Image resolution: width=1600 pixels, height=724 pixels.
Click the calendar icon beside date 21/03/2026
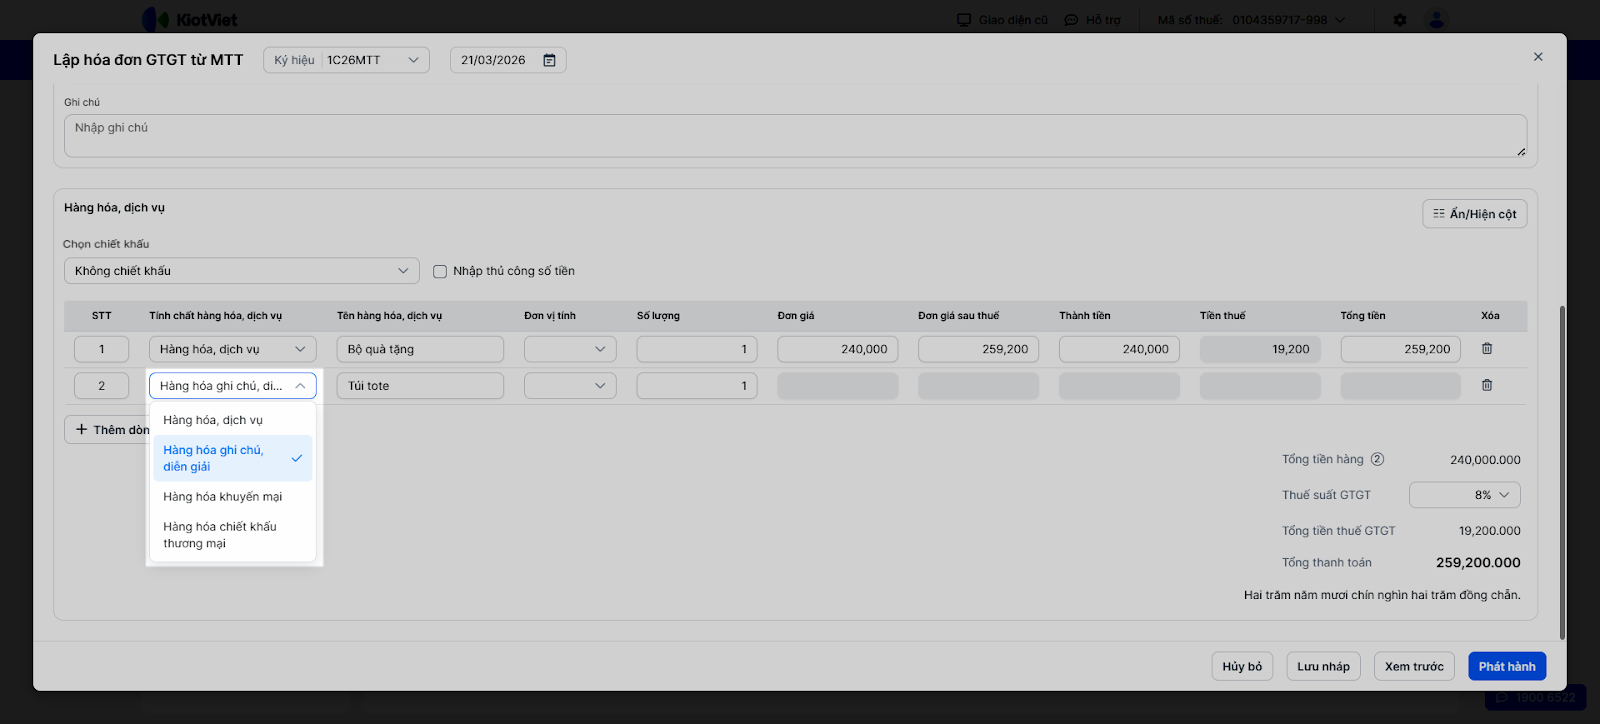coord(549,60)
